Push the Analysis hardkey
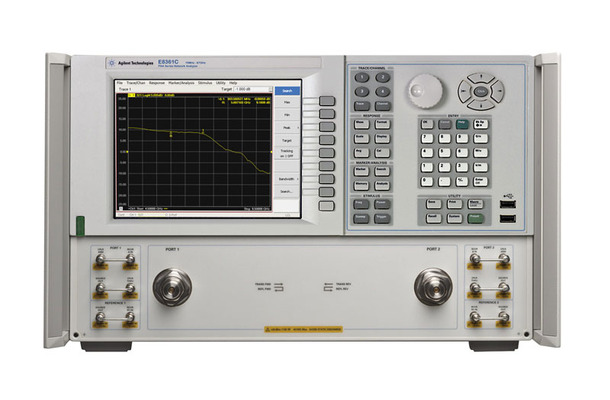 point(382,185)
